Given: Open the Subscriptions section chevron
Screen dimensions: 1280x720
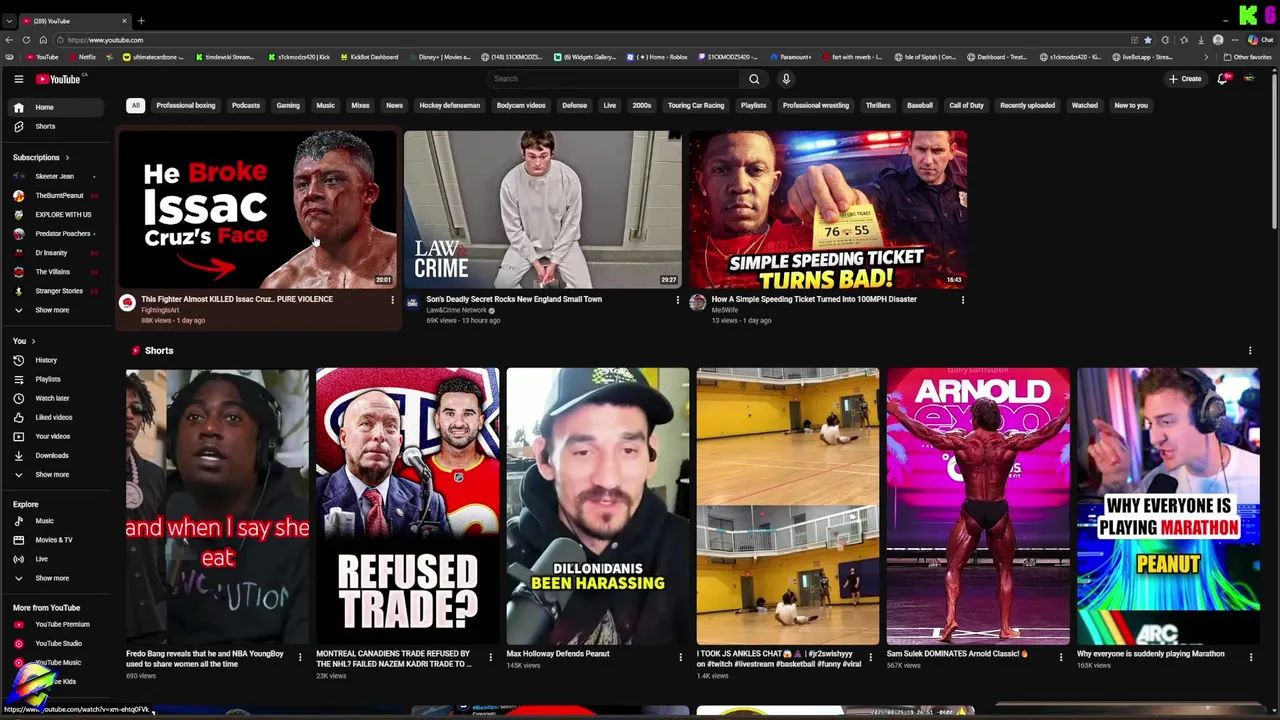Looking at the screenshot, I should point(67,157).
